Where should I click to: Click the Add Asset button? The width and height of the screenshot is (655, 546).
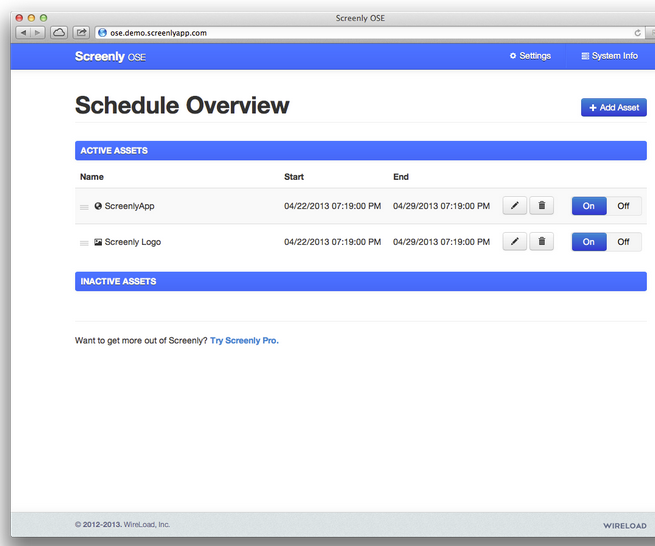tap(614, 107)
